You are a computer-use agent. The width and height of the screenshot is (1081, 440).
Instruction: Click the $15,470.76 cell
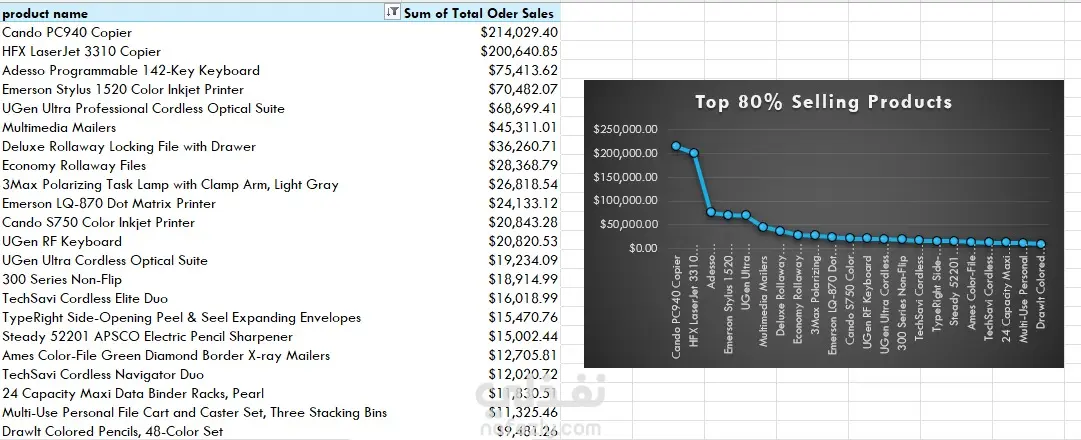tap(523, 318)
